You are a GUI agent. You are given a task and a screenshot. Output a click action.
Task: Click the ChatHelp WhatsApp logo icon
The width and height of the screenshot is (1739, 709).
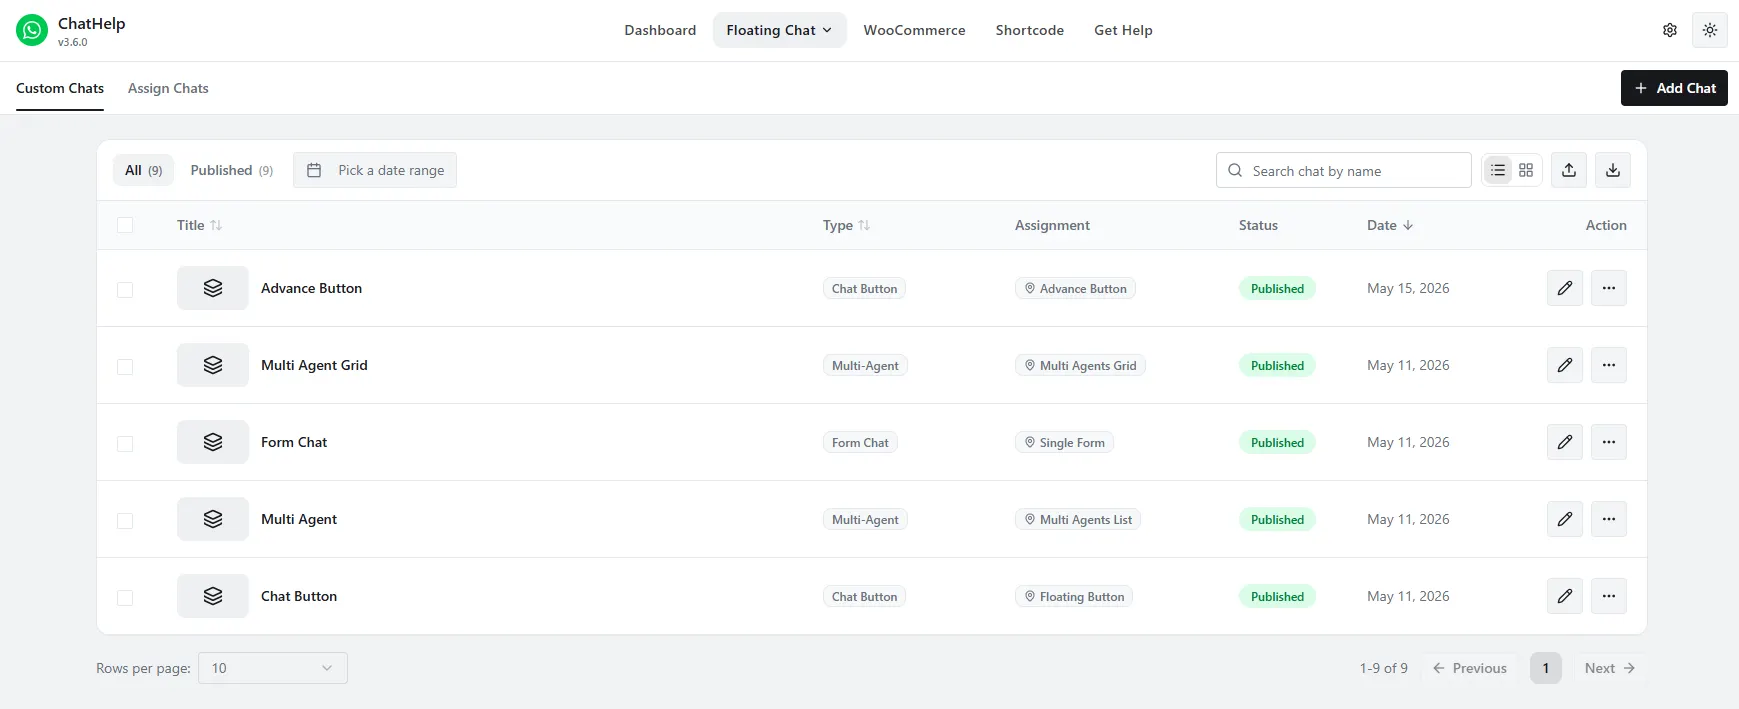pyautogui.click(x=32, y=30)
